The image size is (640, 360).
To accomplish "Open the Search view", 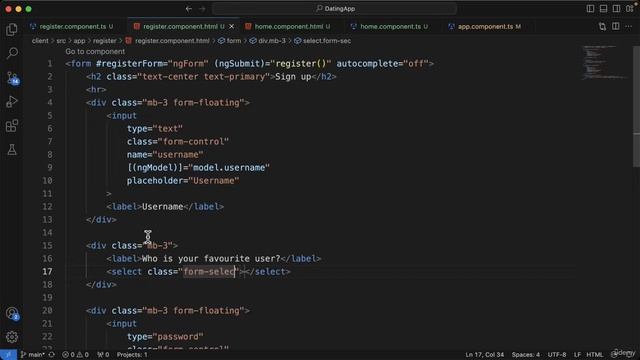I will pos(12,53).
